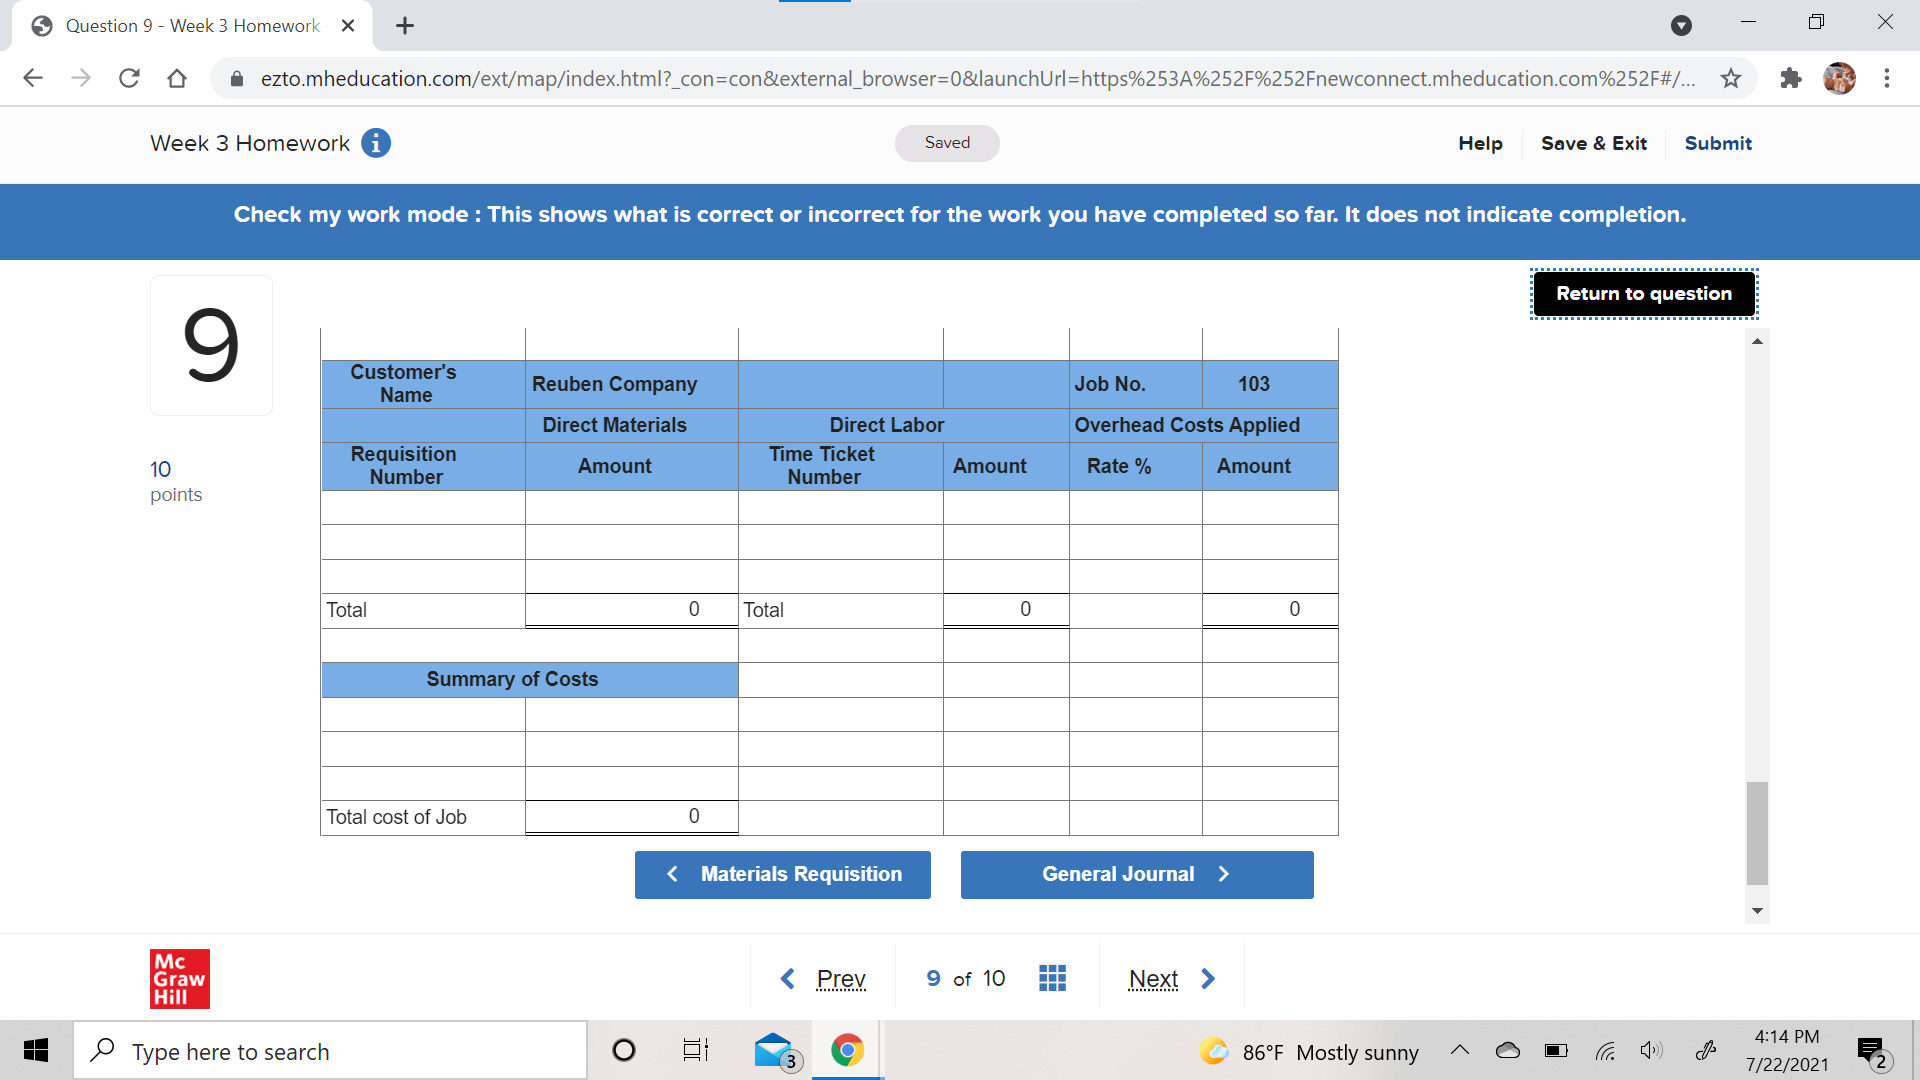Click first Requisition Number input cell
The height and width of the screenshot is (1080, 1920).
[423, 508]
